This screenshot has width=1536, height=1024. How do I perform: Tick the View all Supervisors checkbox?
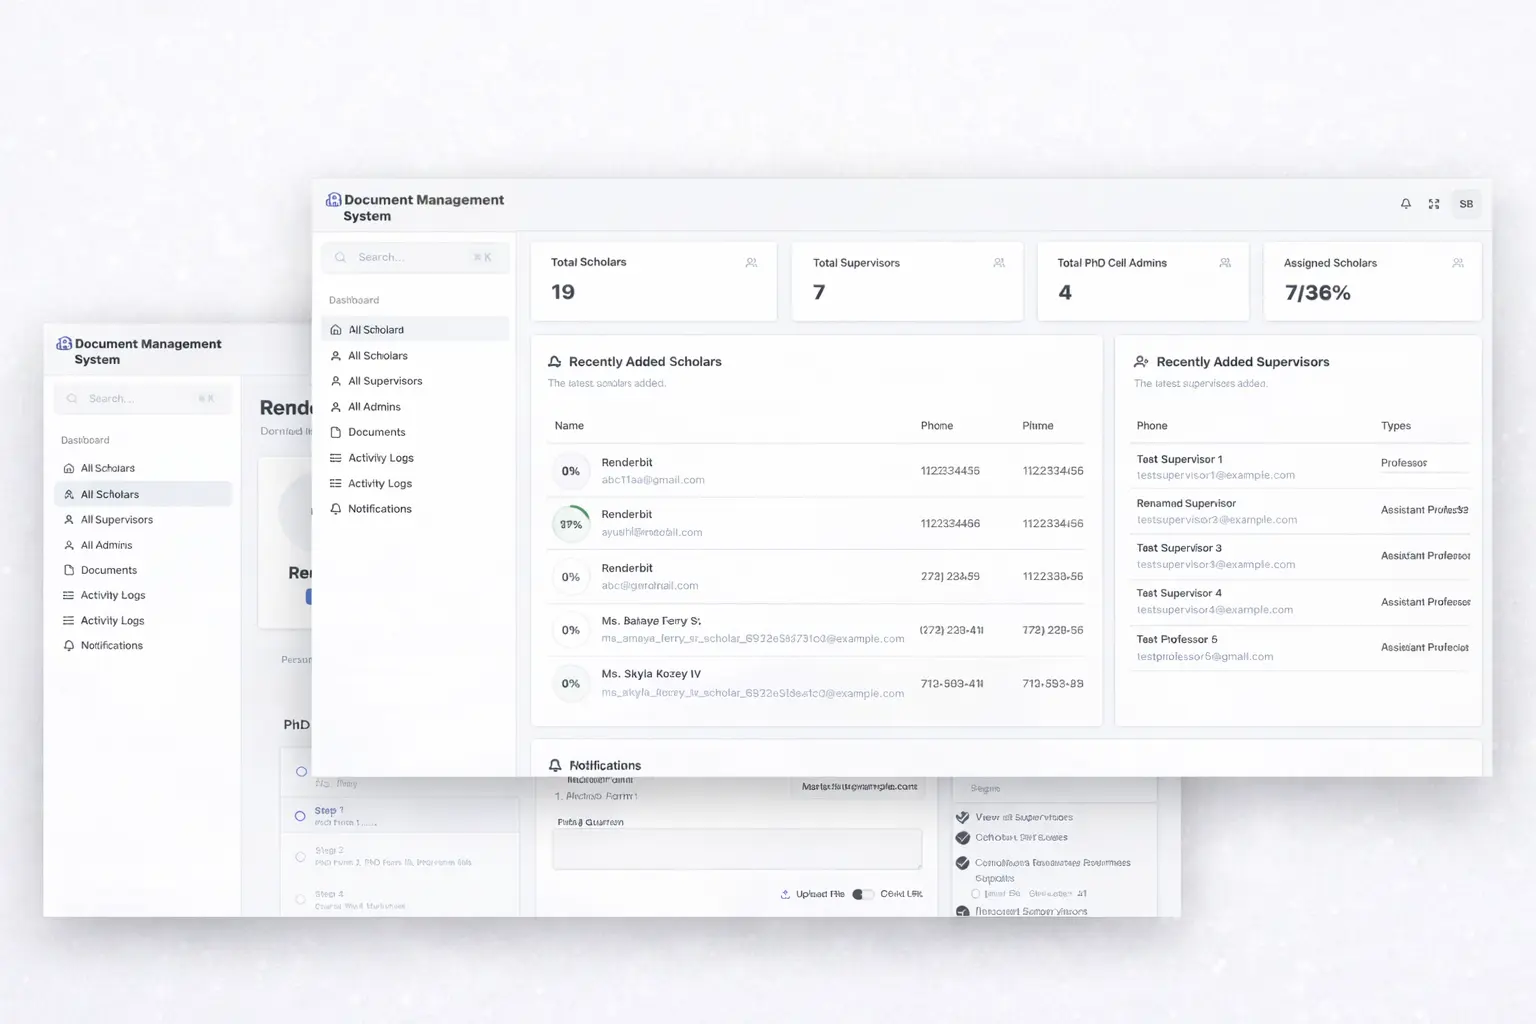[x=963, y=817]
